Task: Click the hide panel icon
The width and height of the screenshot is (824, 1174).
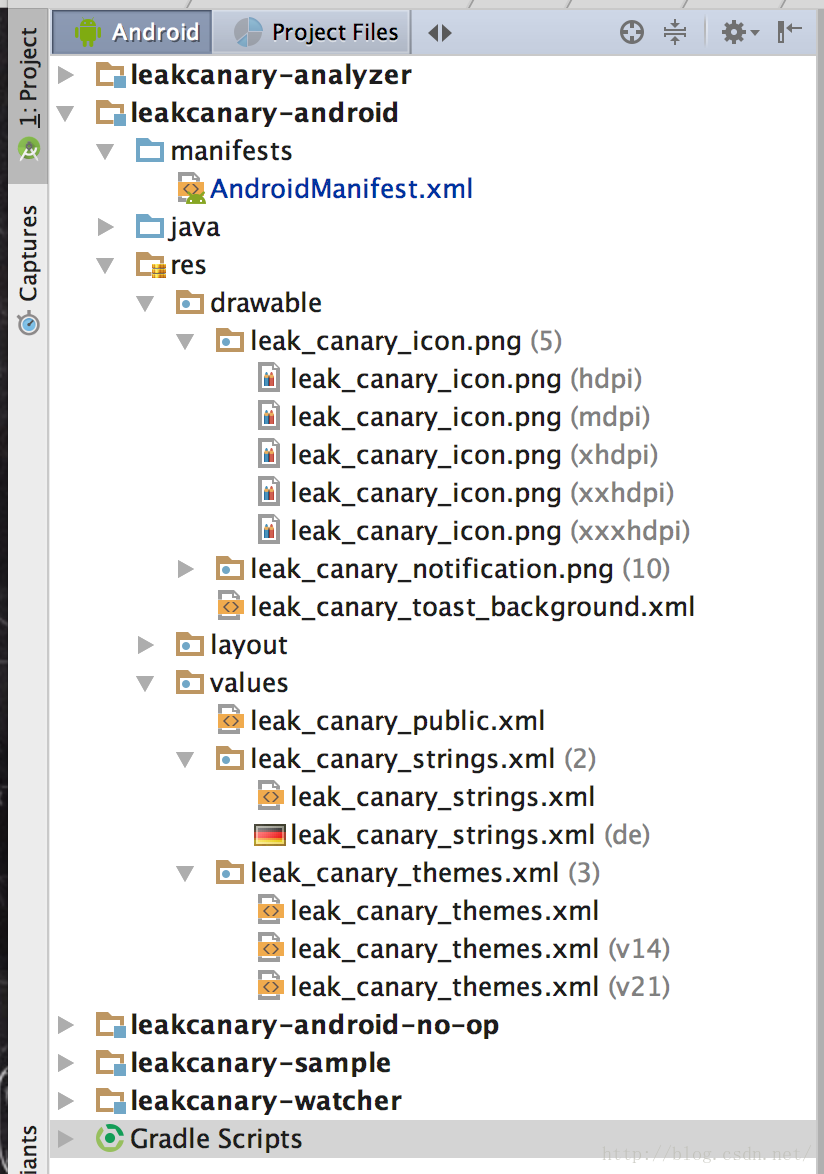Action: click(x=790, y=32)
